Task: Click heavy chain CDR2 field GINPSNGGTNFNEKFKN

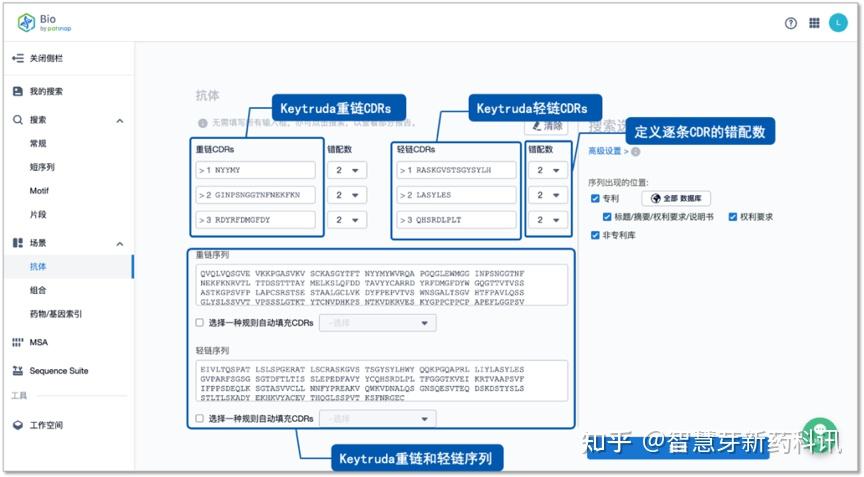Action: coord(256,195)
